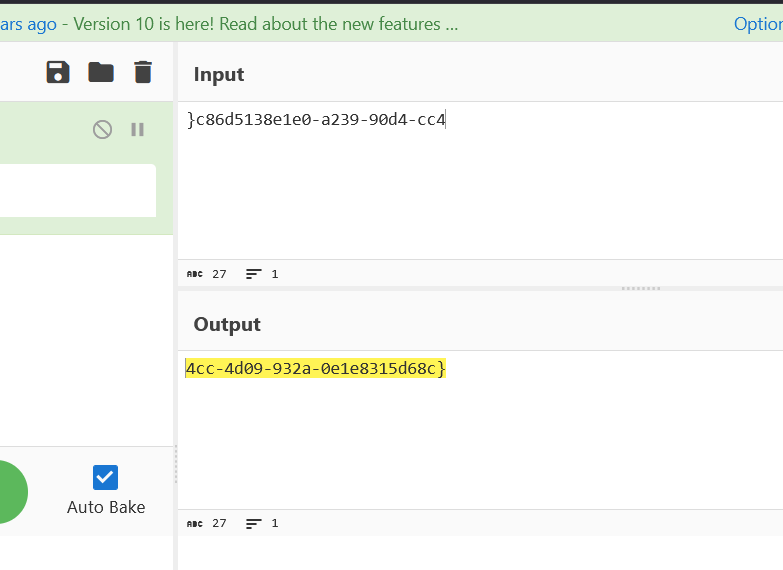Image resolution: width=783 pixels, height=570 pixels.
Task: Click the highlighted Output text
Action: point(315,369)
